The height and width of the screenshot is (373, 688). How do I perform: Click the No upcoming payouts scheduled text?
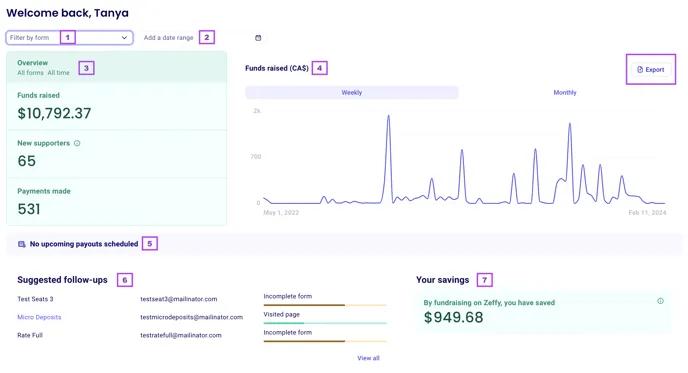tap(84, 244)
